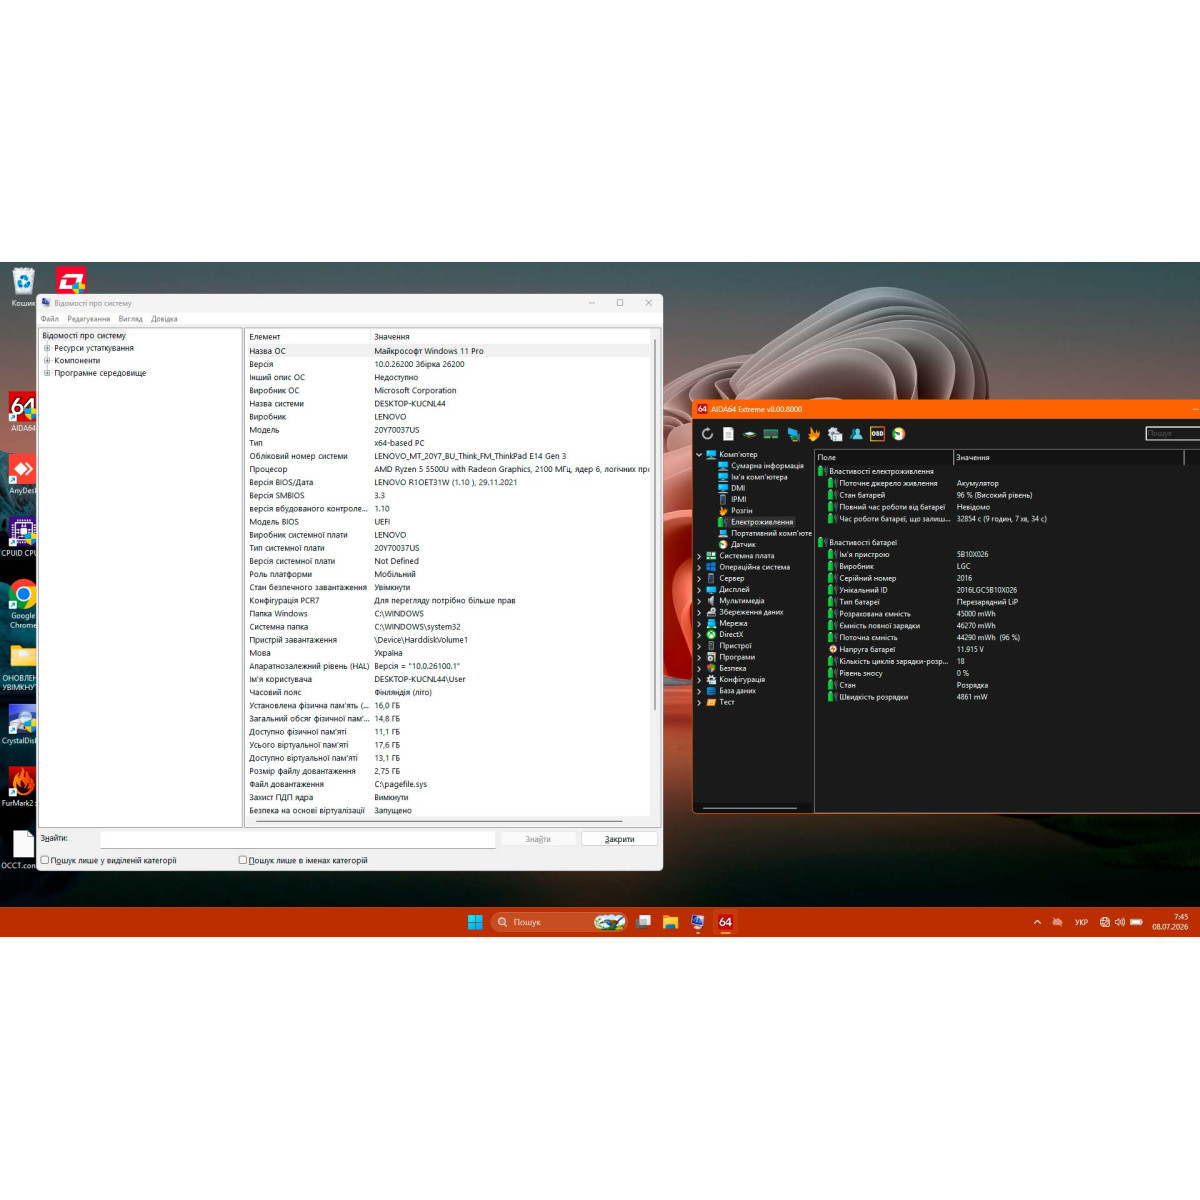Toggle the OSD panel icon in AIDA64
1200x1200 pixels.
click(877, 434)
